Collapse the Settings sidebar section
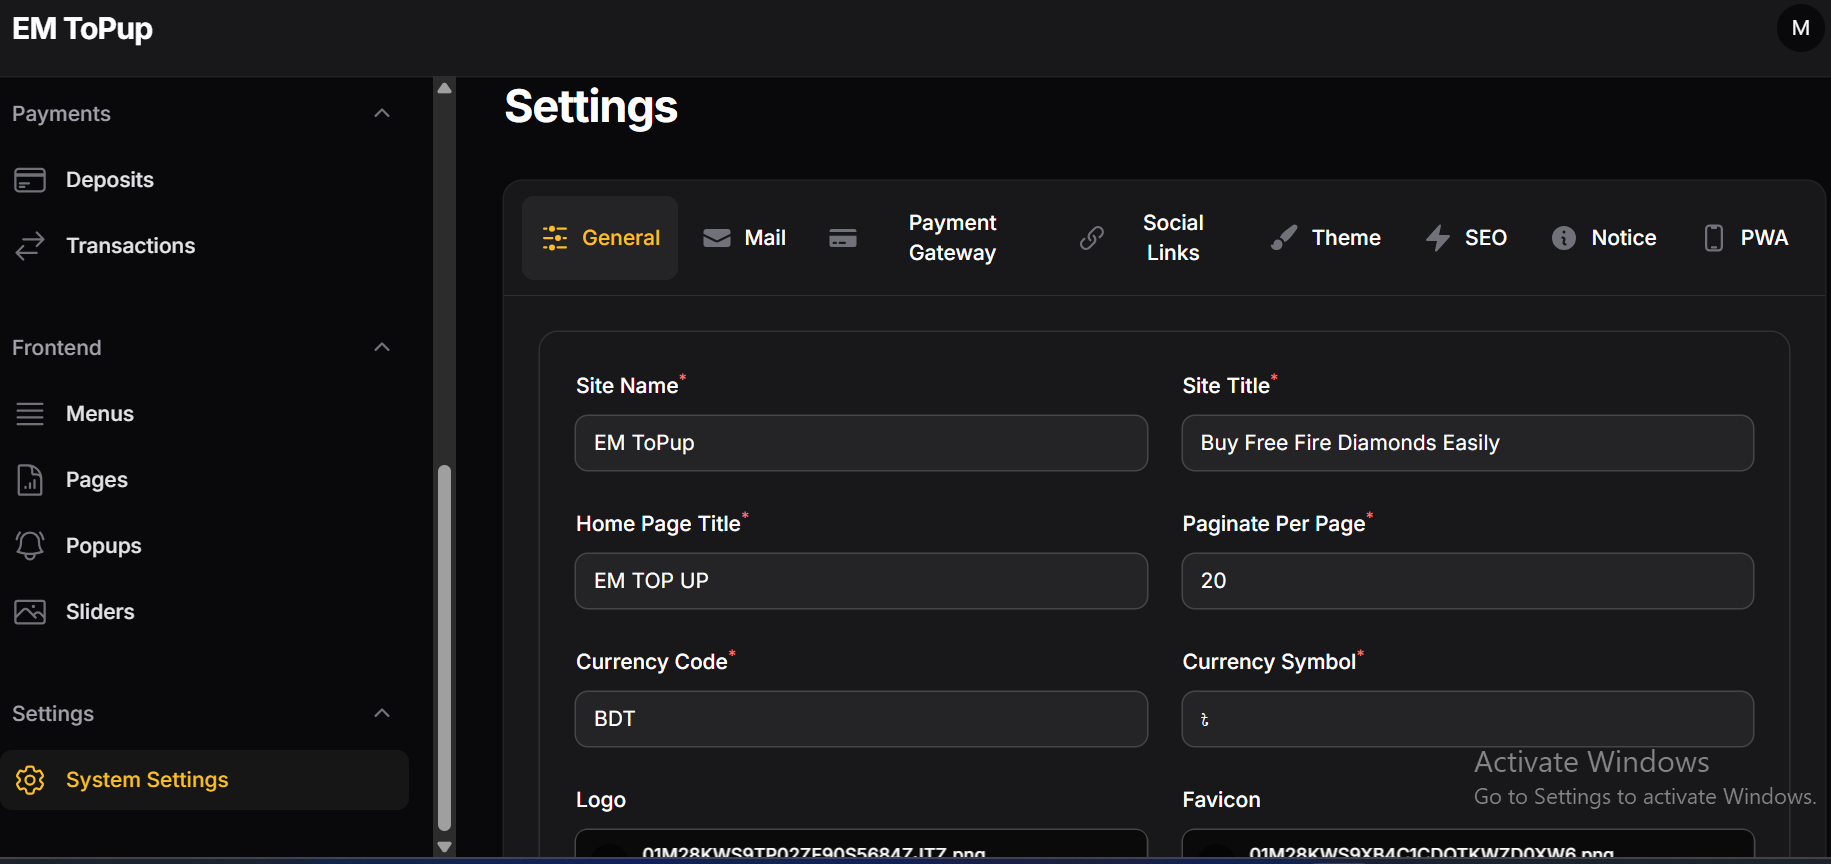The image size is (1831, 864). tap(382, 713)
